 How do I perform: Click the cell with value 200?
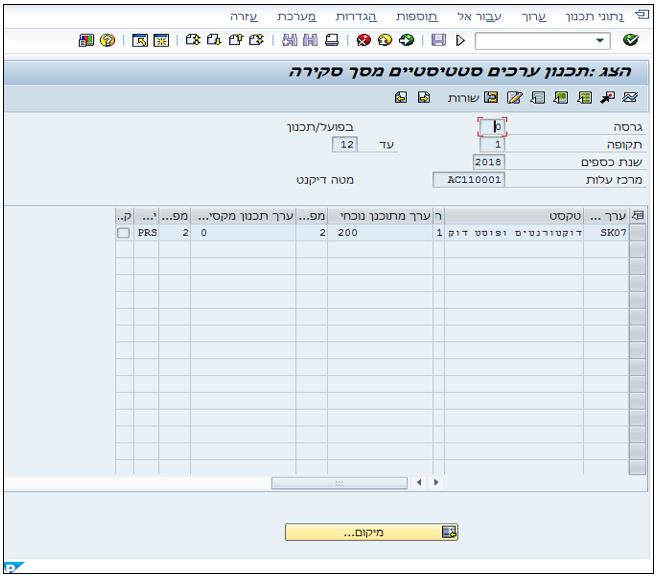tap(380, 233)
